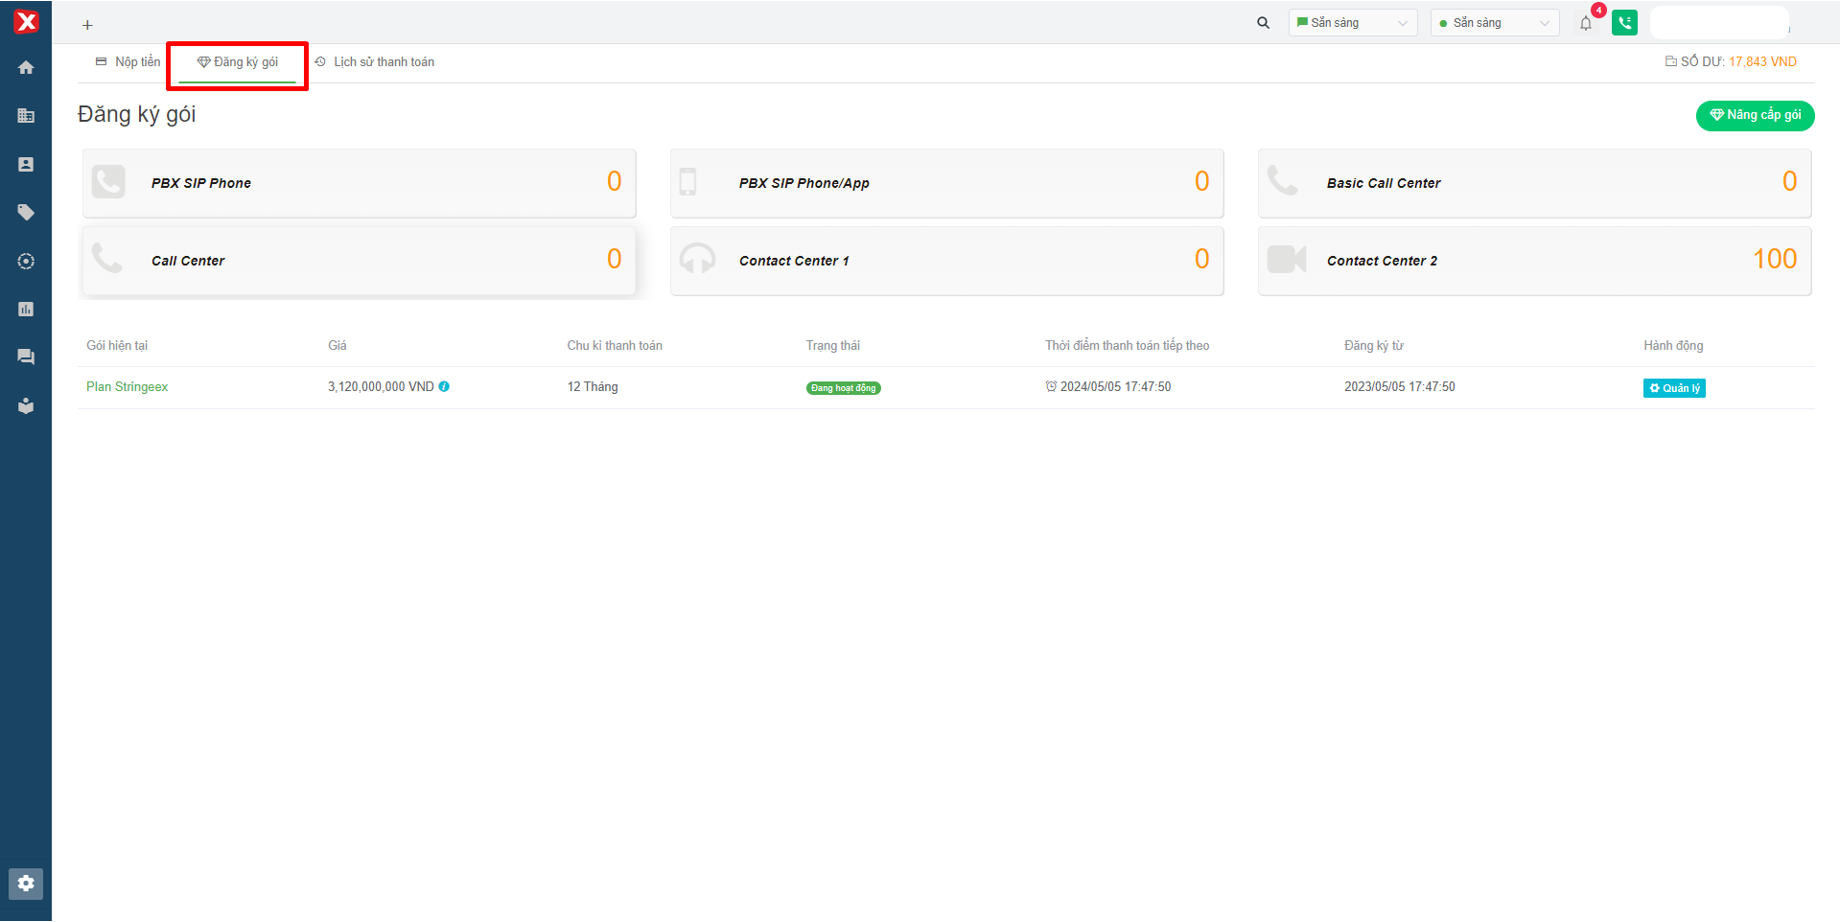Expand the green dot 'Sẵn sàng' dropdown

(1494, 23)
